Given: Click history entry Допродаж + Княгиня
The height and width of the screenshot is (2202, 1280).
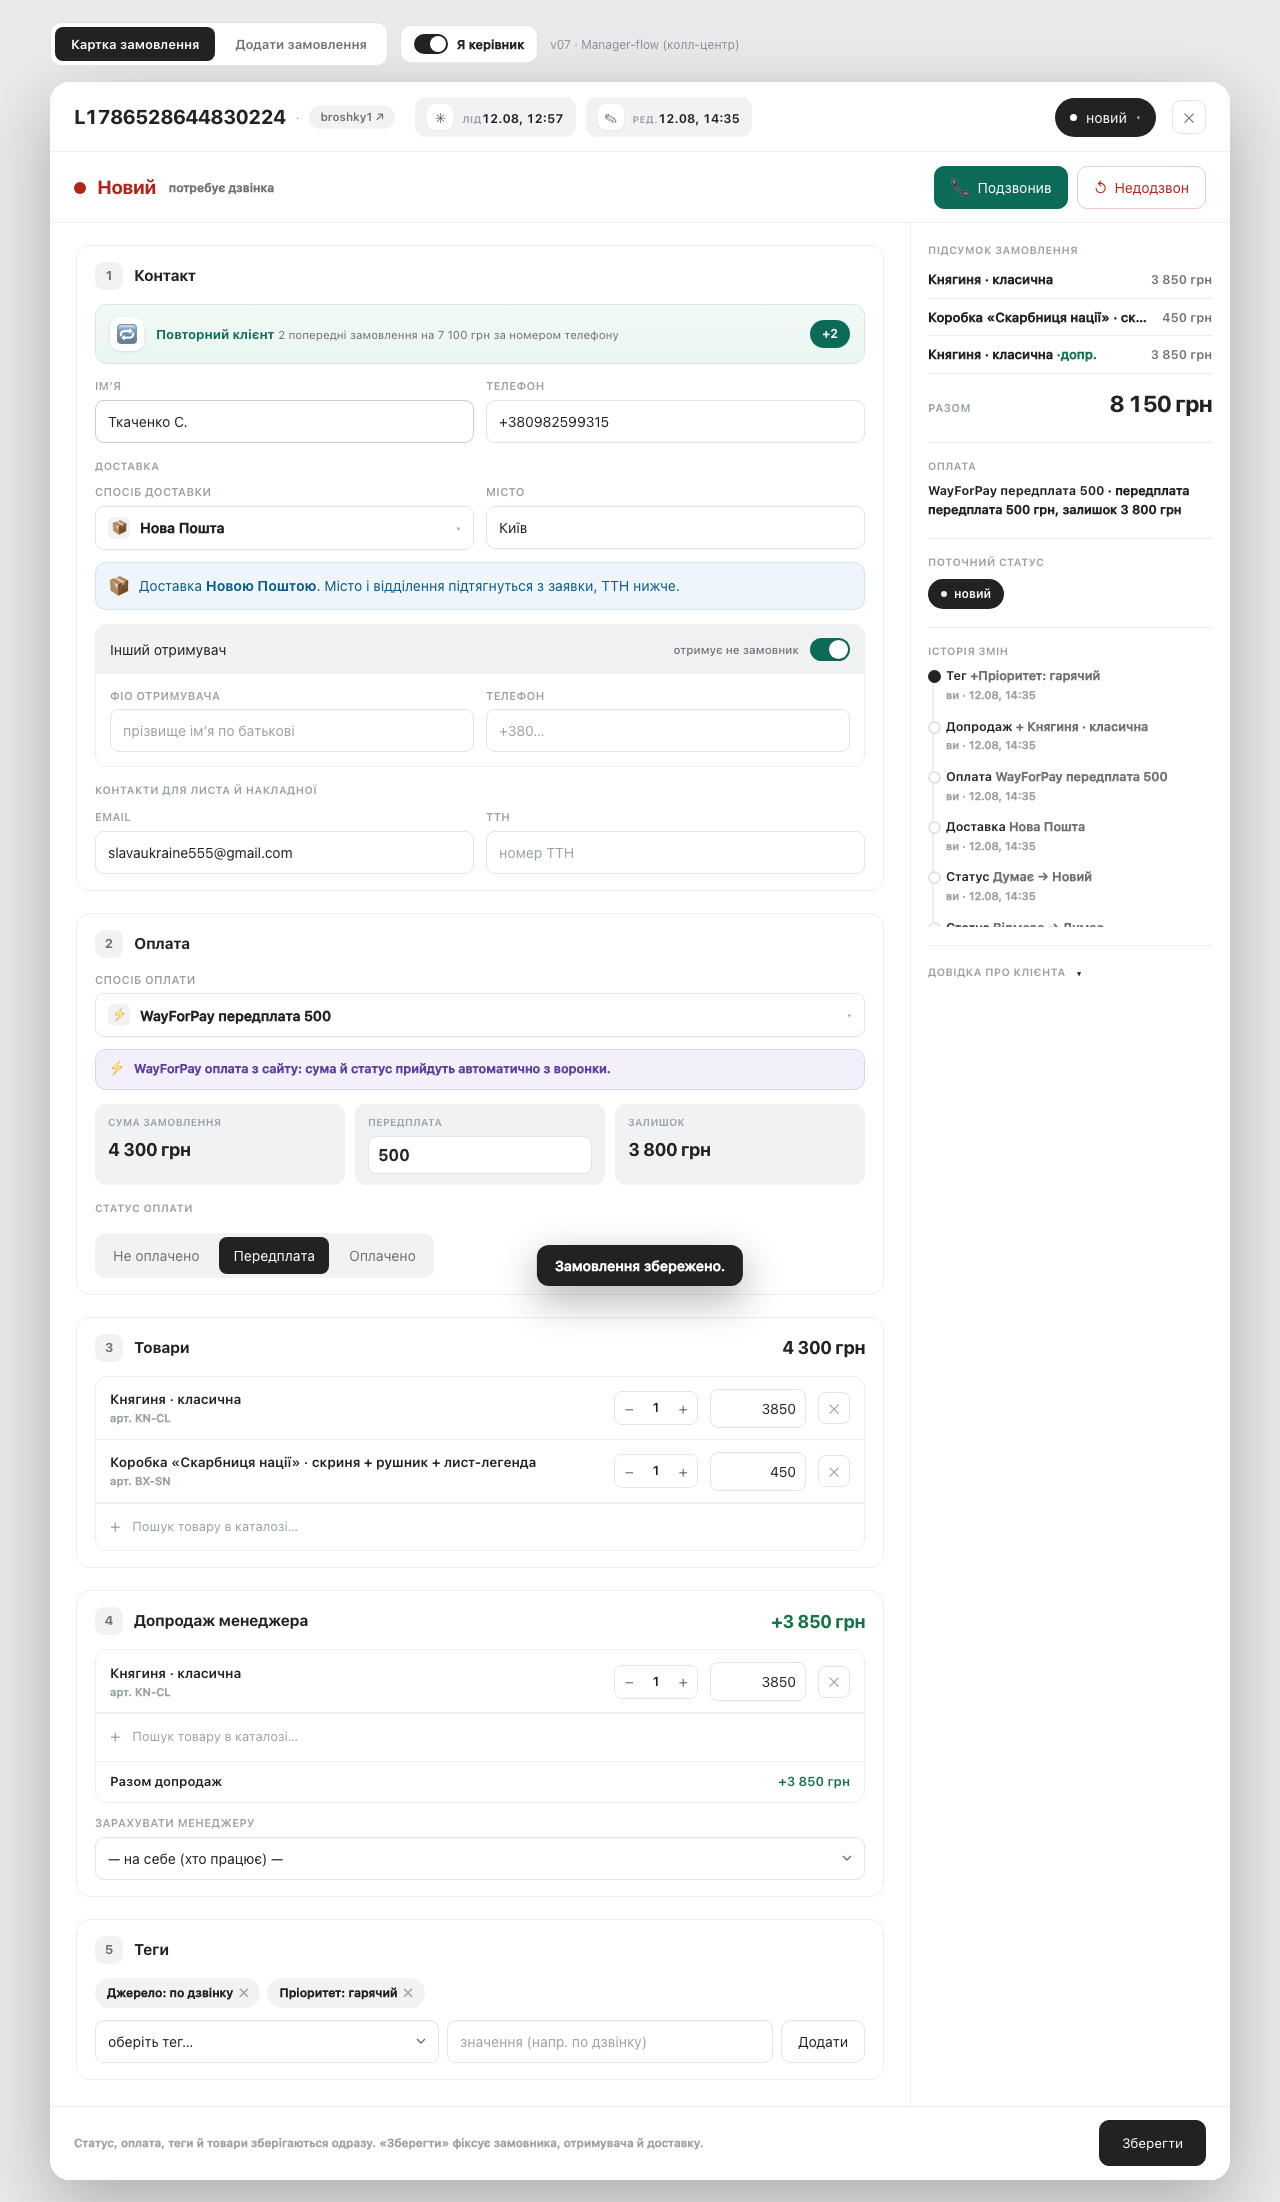Looking at the screenshot, I should click(1047, 727).
